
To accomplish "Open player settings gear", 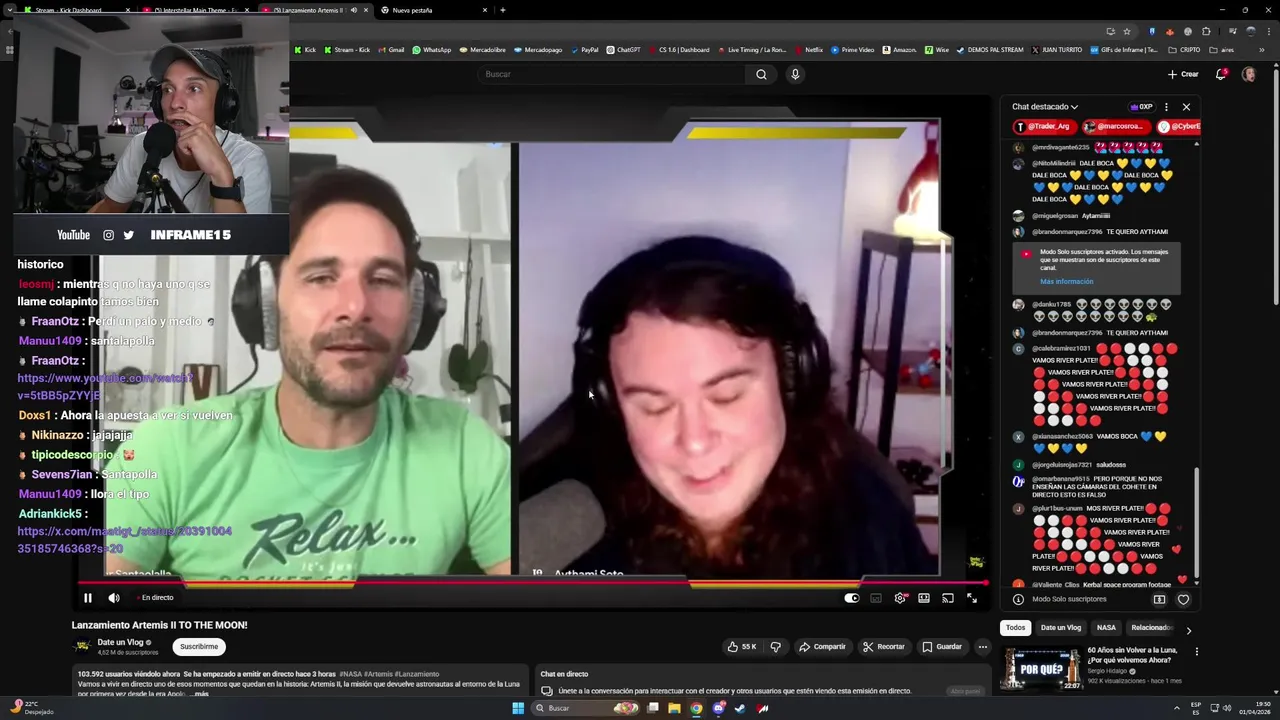I will click(900, 598).
